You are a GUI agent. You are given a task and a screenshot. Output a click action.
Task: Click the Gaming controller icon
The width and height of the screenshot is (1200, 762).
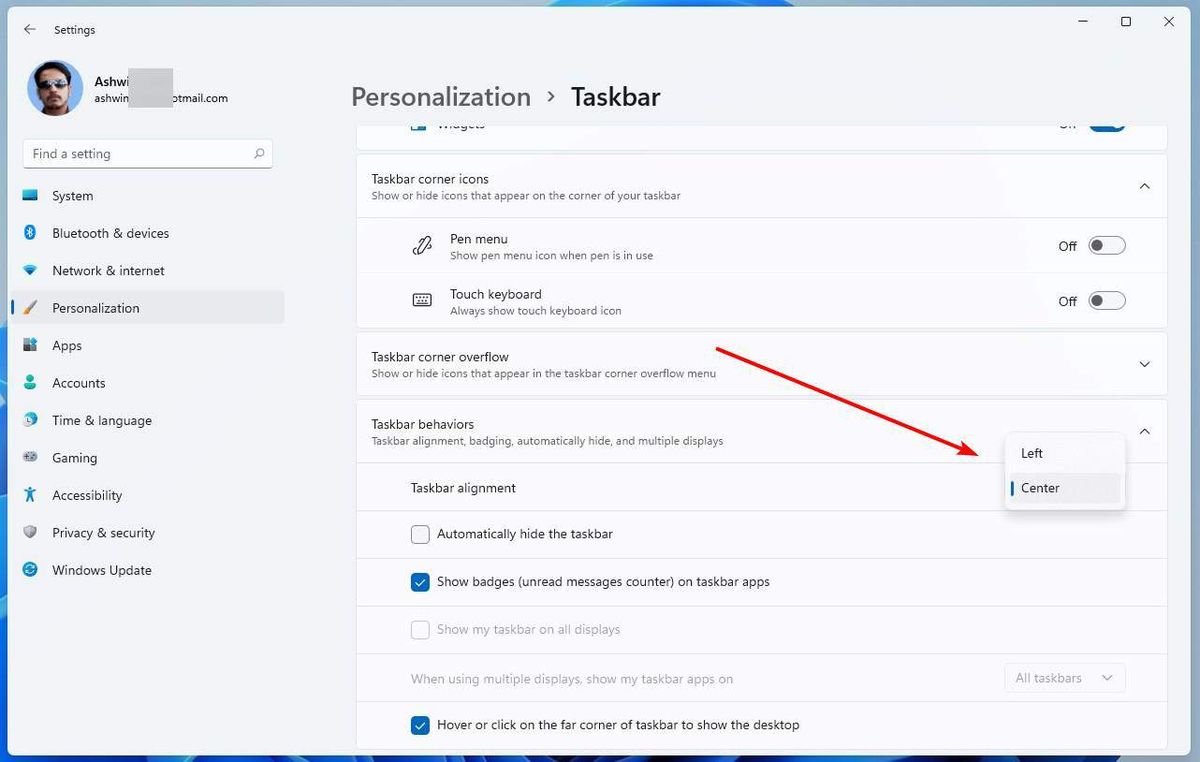coord(30,458)
